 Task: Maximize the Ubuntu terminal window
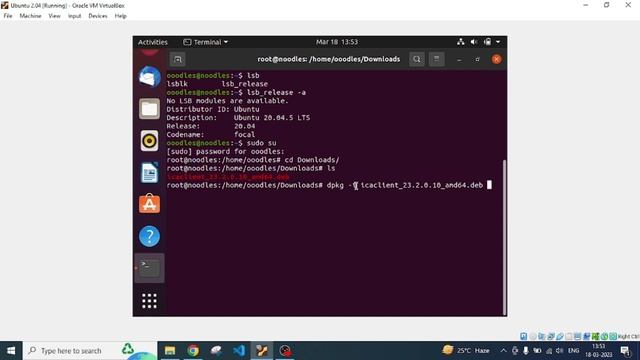click(x=478, y=60)
